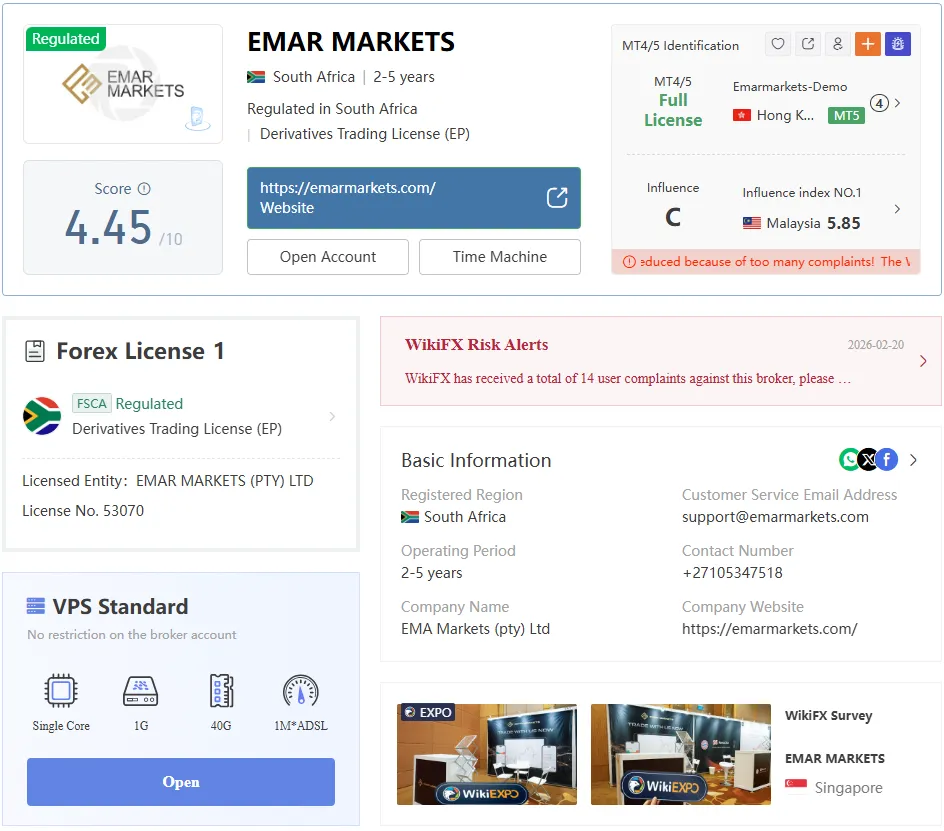
Task: Click the complaints warning banner
Action: (x=765, y=262)
